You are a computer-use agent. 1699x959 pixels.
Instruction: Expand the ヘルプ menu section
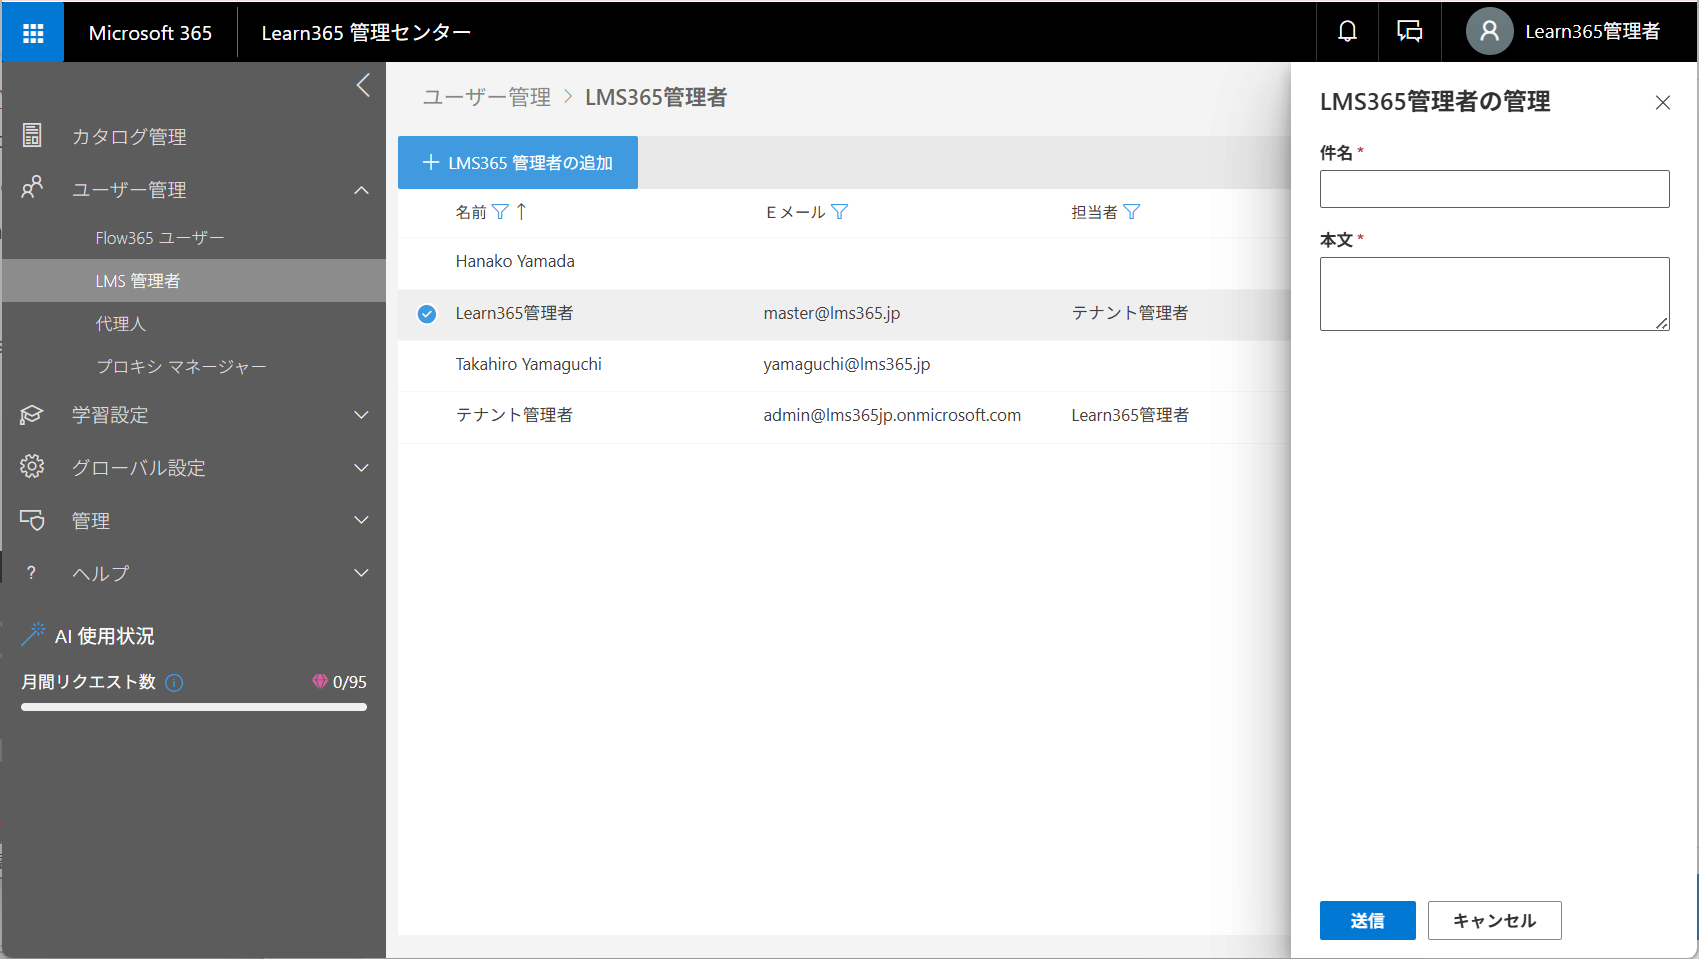(362, 573)
